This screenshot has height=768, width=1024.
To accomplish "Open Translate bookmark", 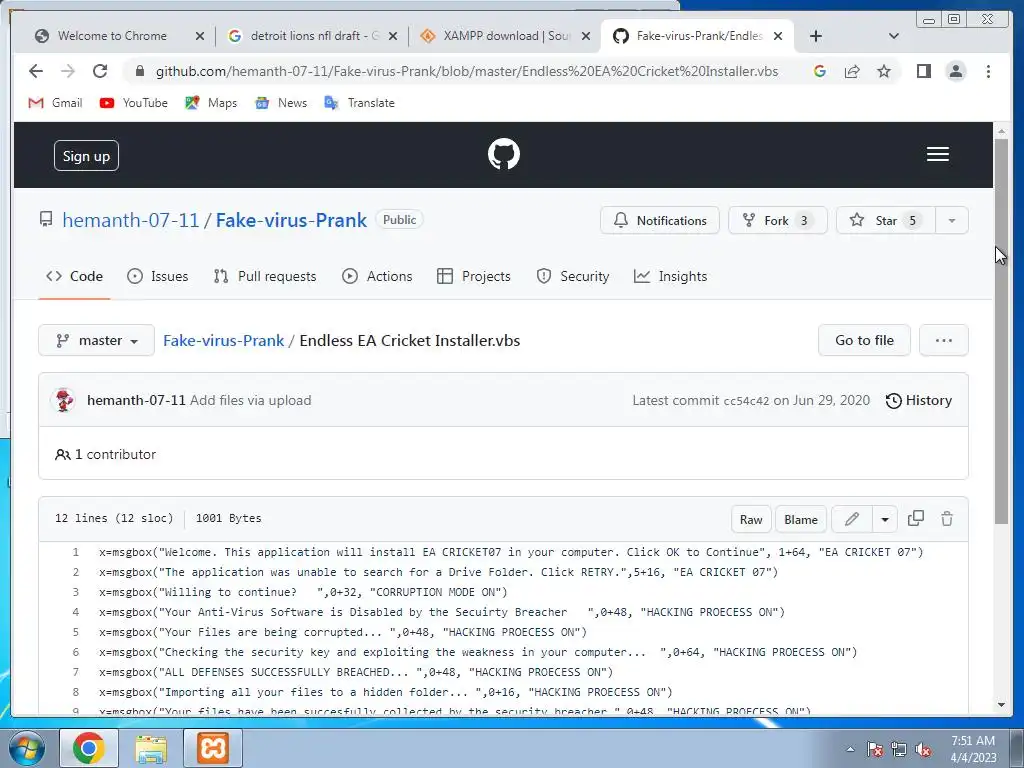I will [x=359, y=103].
